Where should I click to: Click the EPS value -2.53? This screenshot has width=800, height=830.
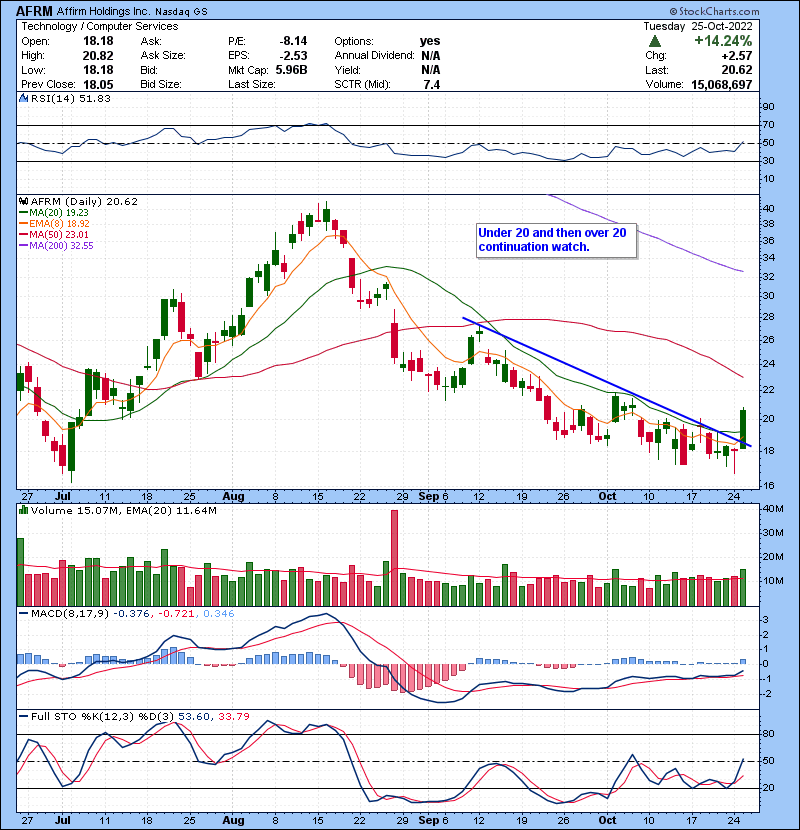293,56
